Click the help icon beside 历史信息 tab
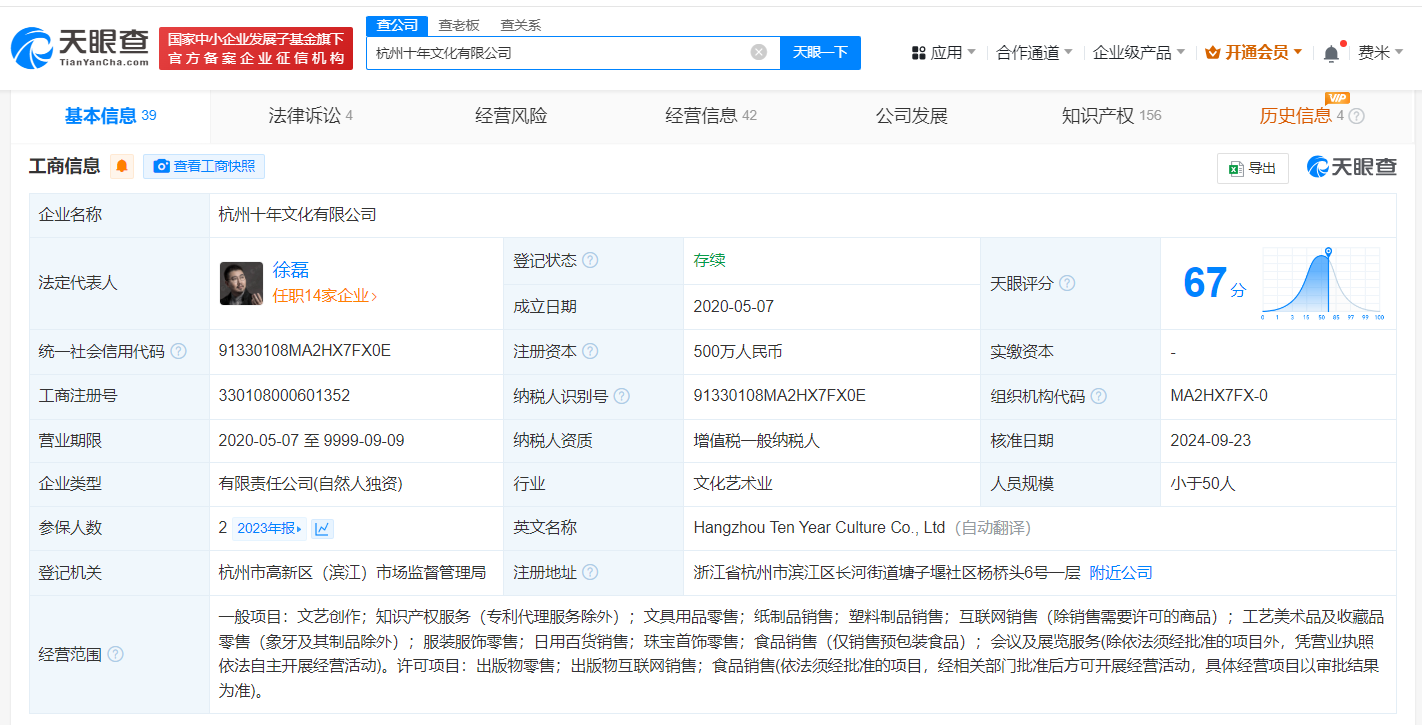This screenshot has height=725, width=1422. click(1356, 116)
